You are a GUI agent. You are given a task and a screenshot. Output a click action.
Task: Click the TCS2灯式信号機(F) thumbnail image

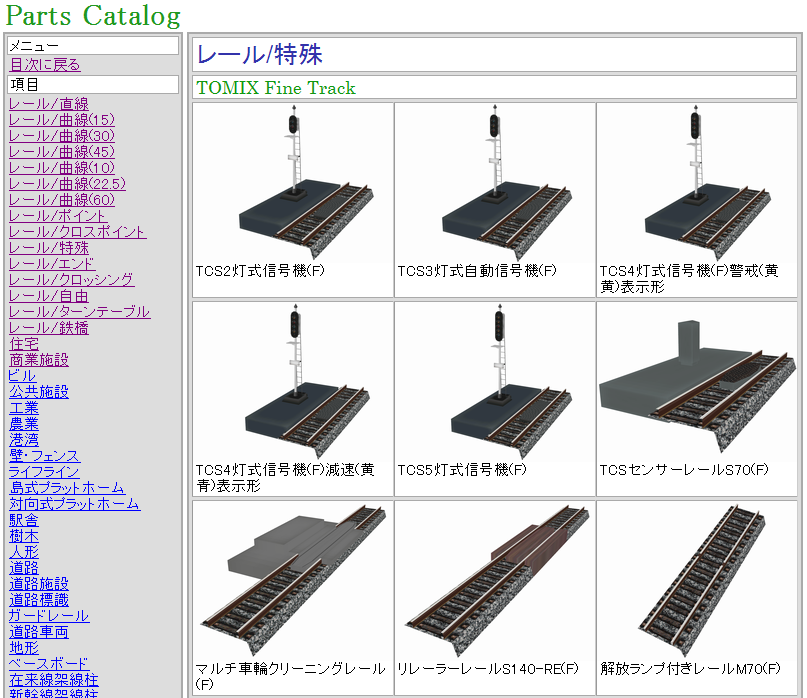[x=293, y=183]
